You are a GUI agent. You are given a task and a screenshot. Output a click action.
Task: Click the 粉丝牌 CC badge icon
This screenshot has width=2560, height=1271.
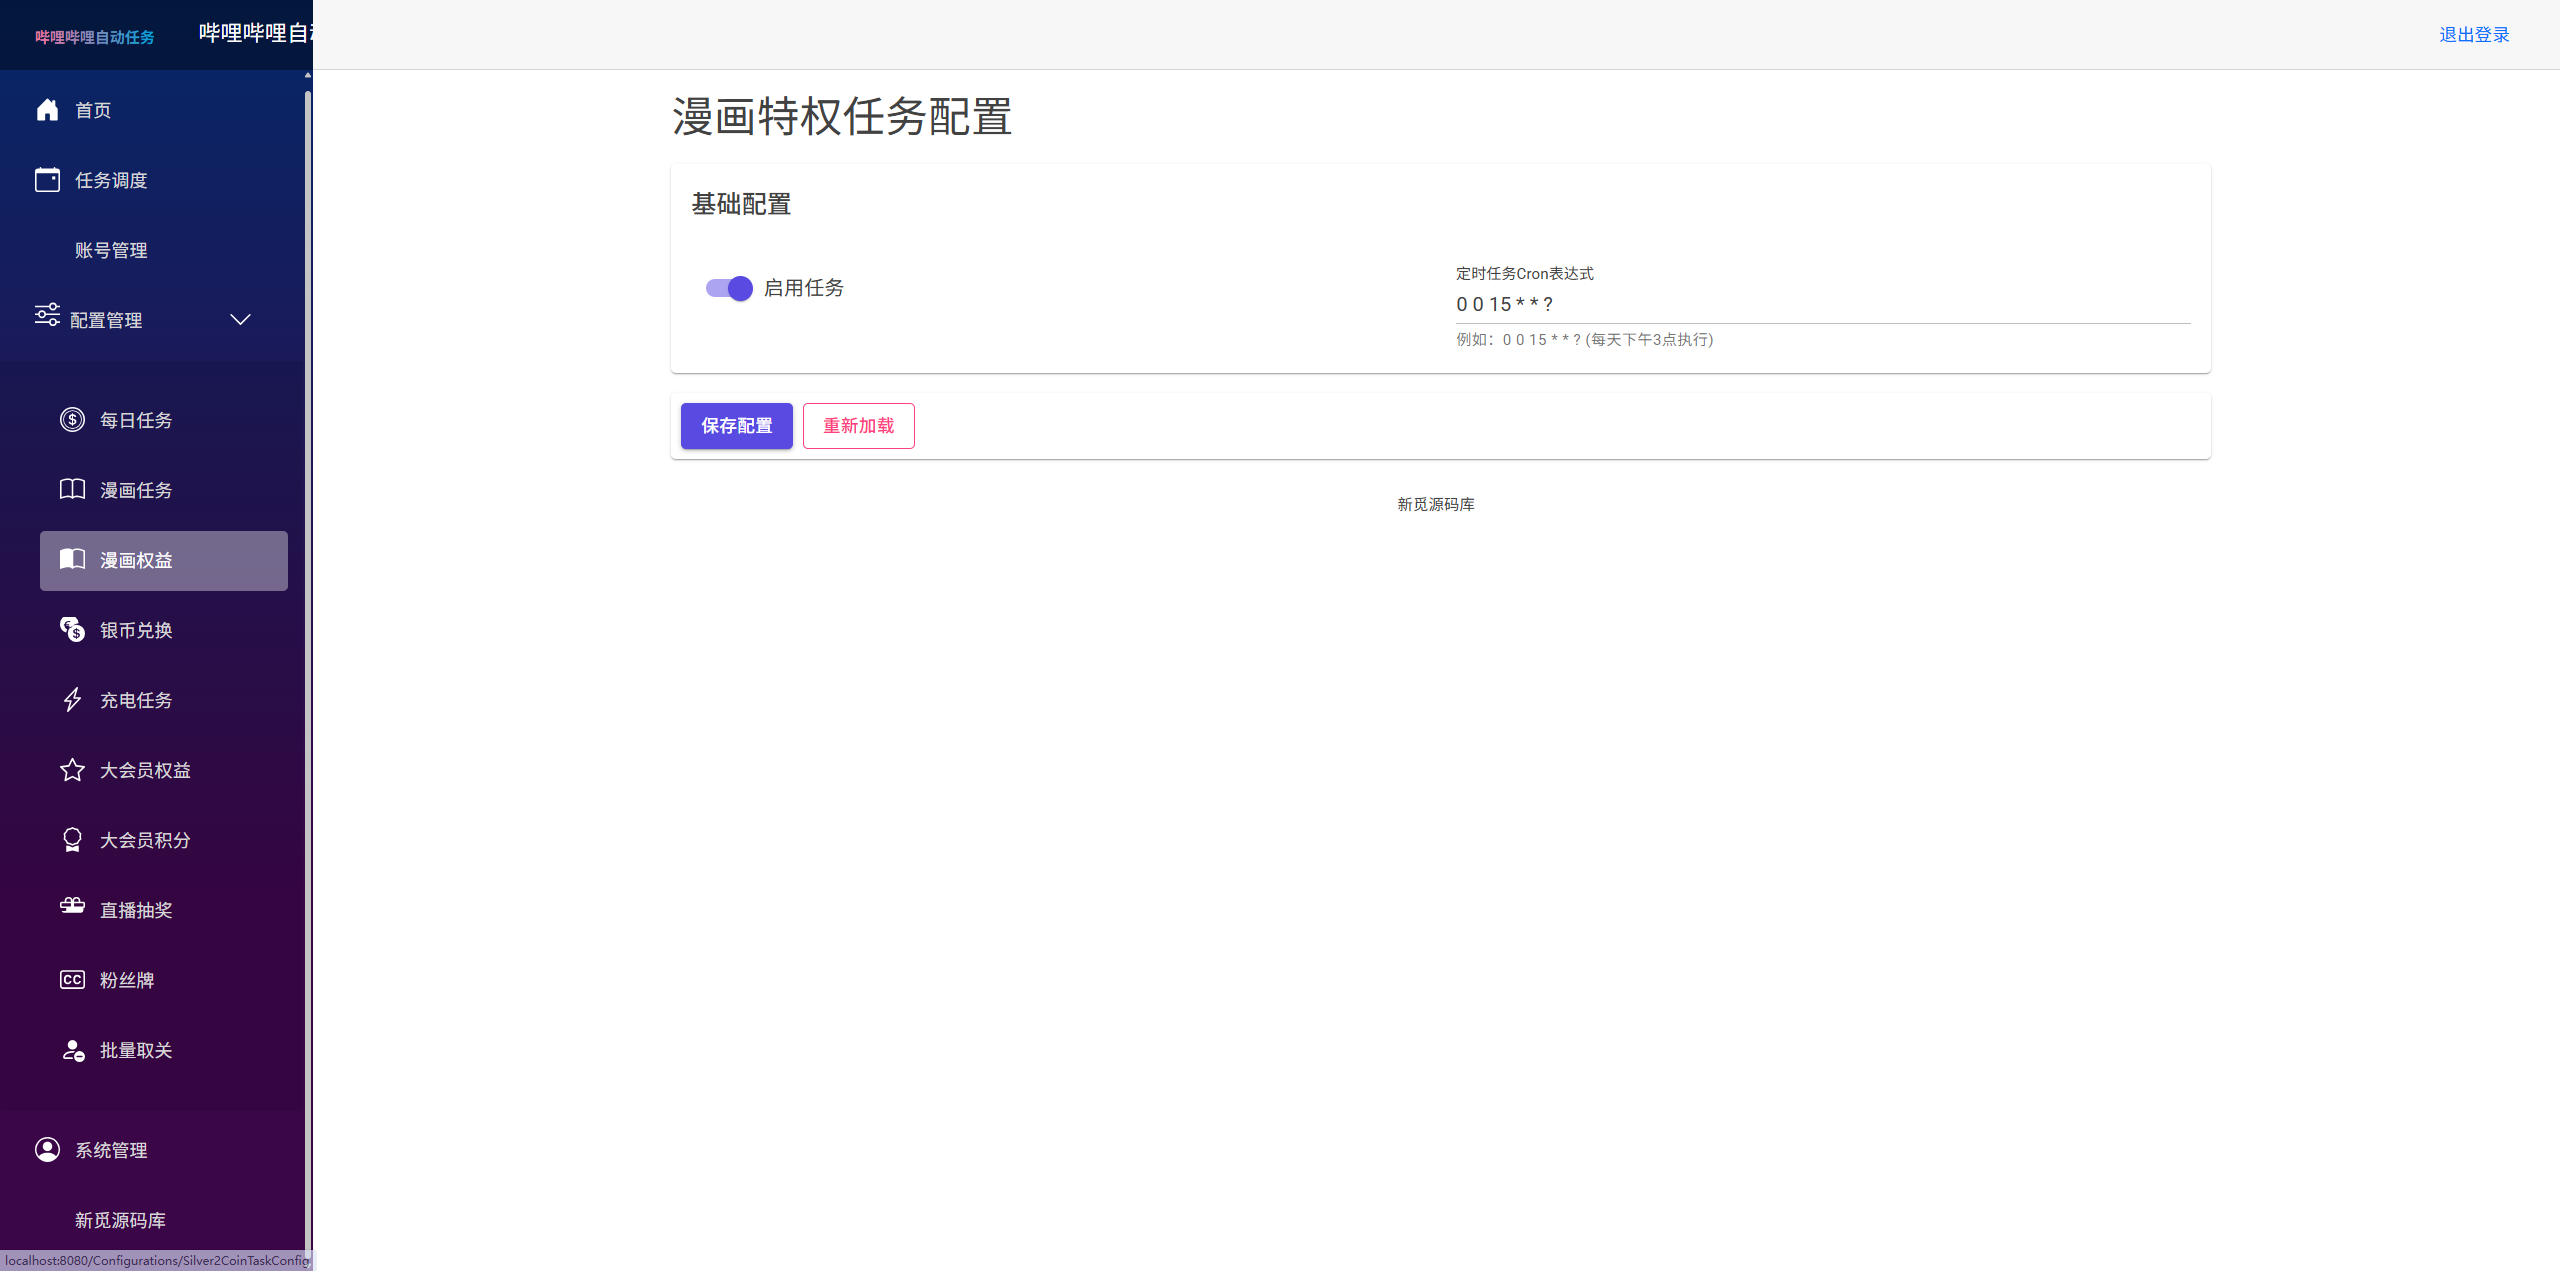(71, 979)
